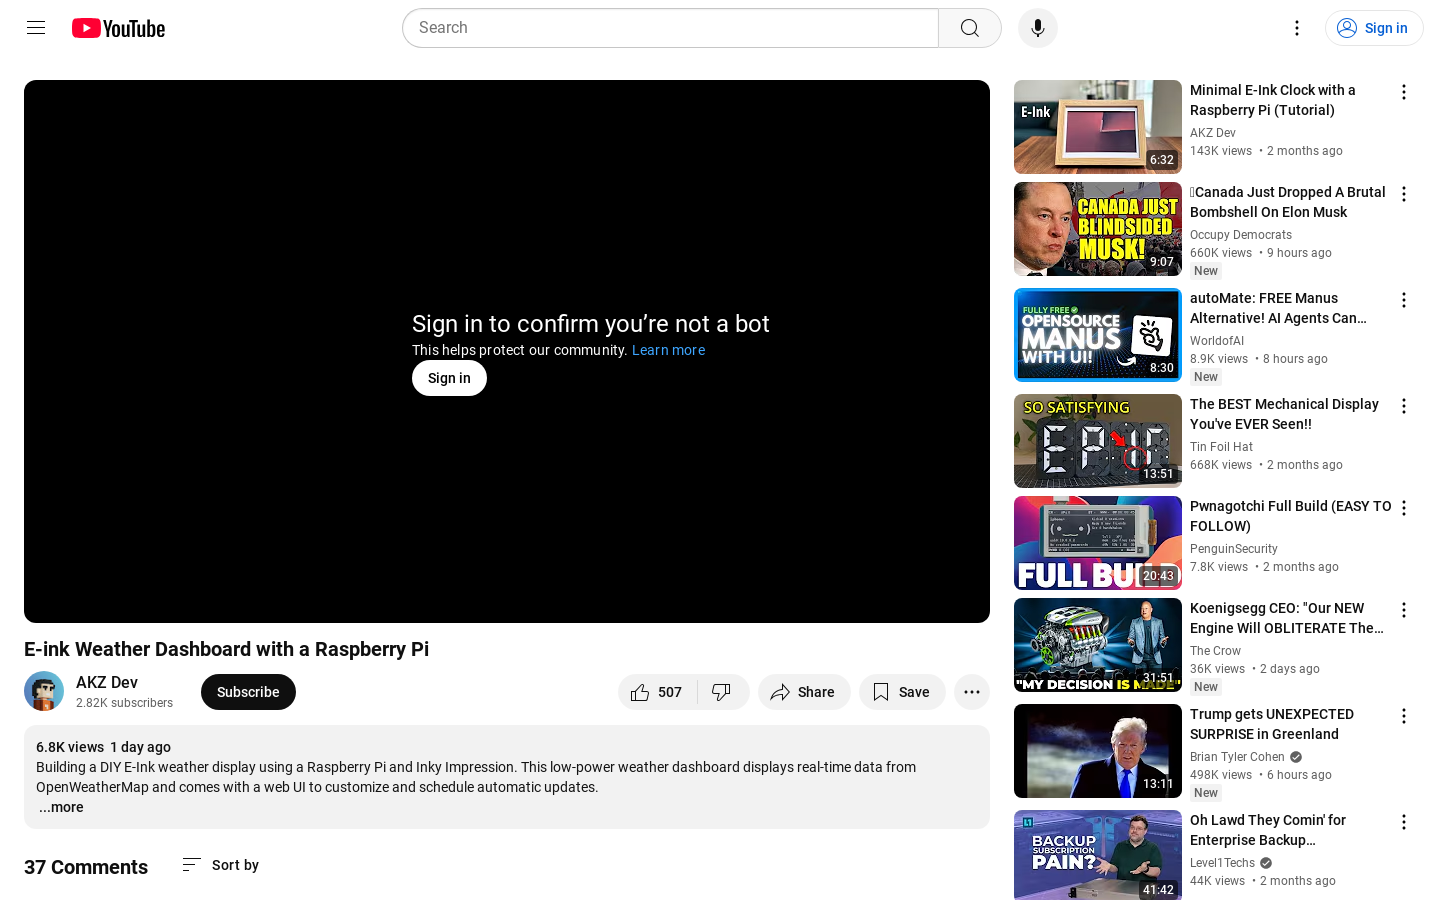Dislike the video
1440x900 pixels.
click(x=722, y=692)
